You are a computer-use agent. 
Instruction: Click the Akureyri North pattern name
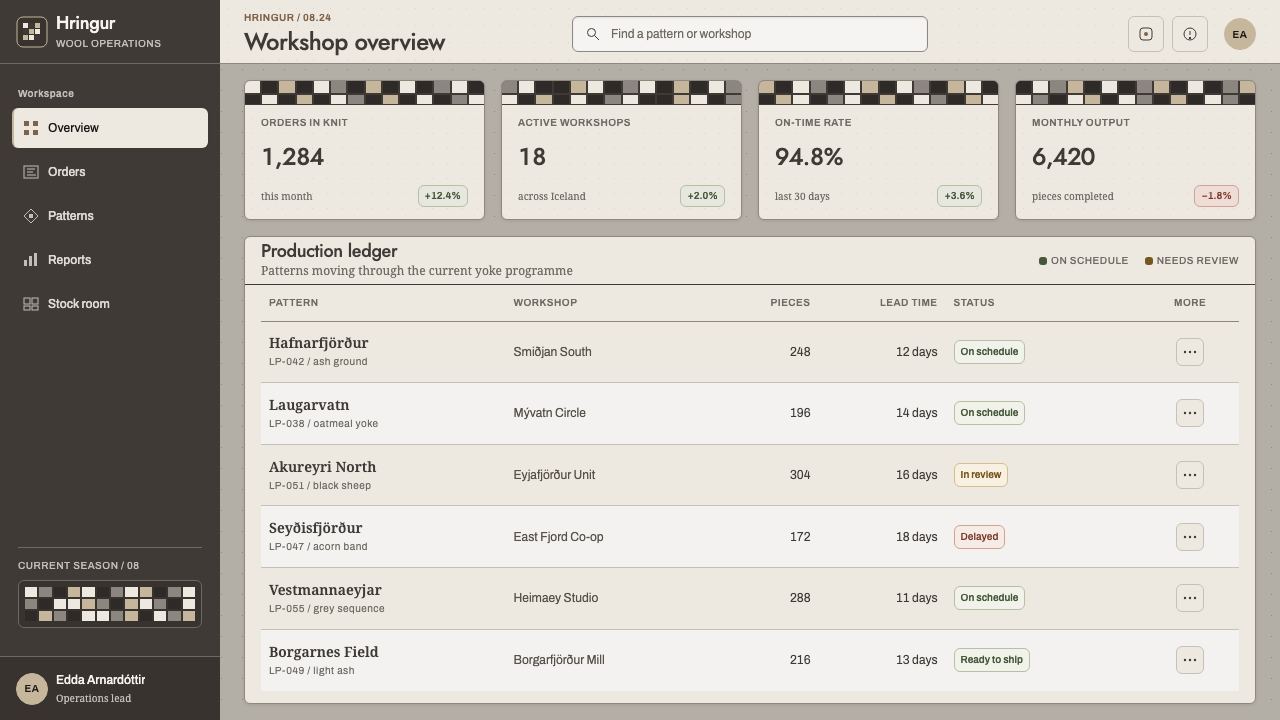point(322,467)
